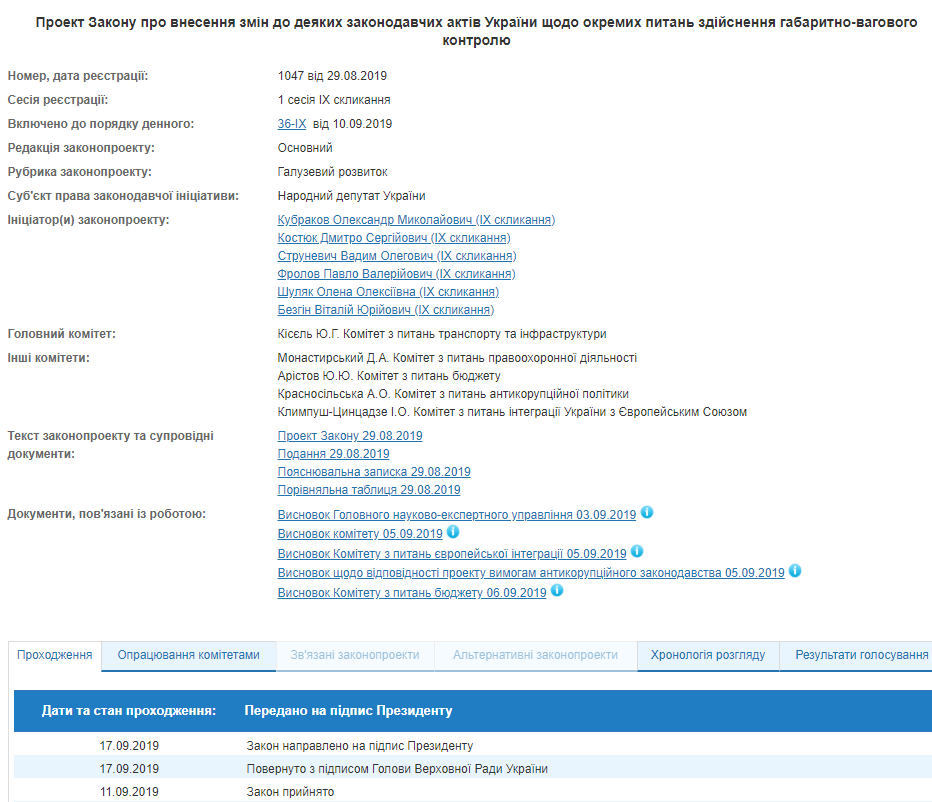This screenshot has height=802, width=932.
Task: Open Пояснювальна записка 29.08.2019 document
Action: tap(374, 472)
